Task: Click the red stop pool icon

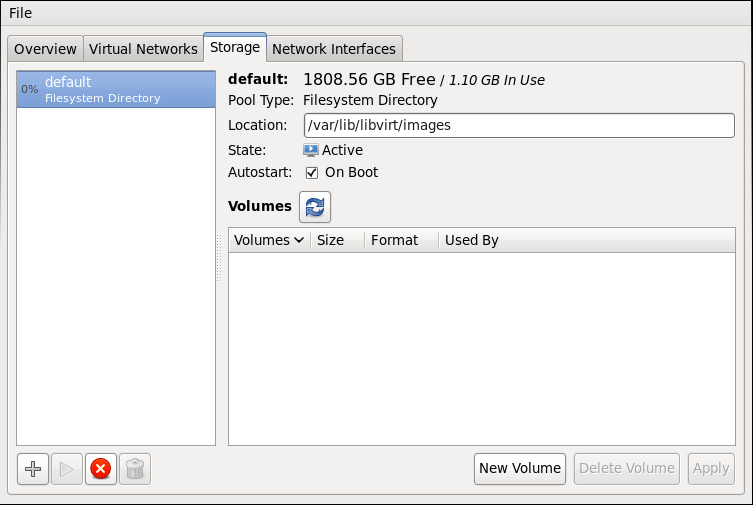Action: click(x=100, y=469)
